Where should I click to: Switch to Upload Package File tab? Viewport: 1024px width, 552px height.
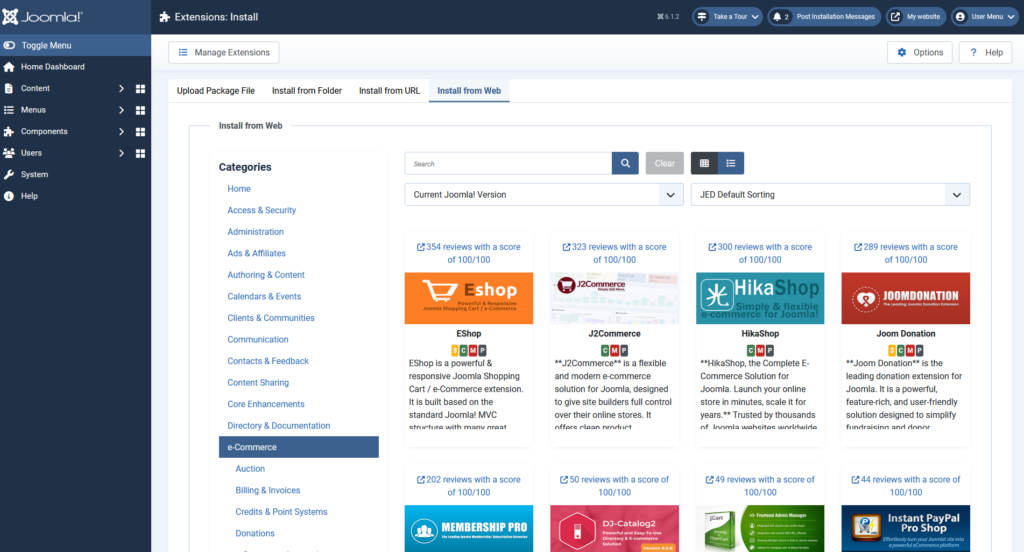pyautogui.click(x=216, y=91)
